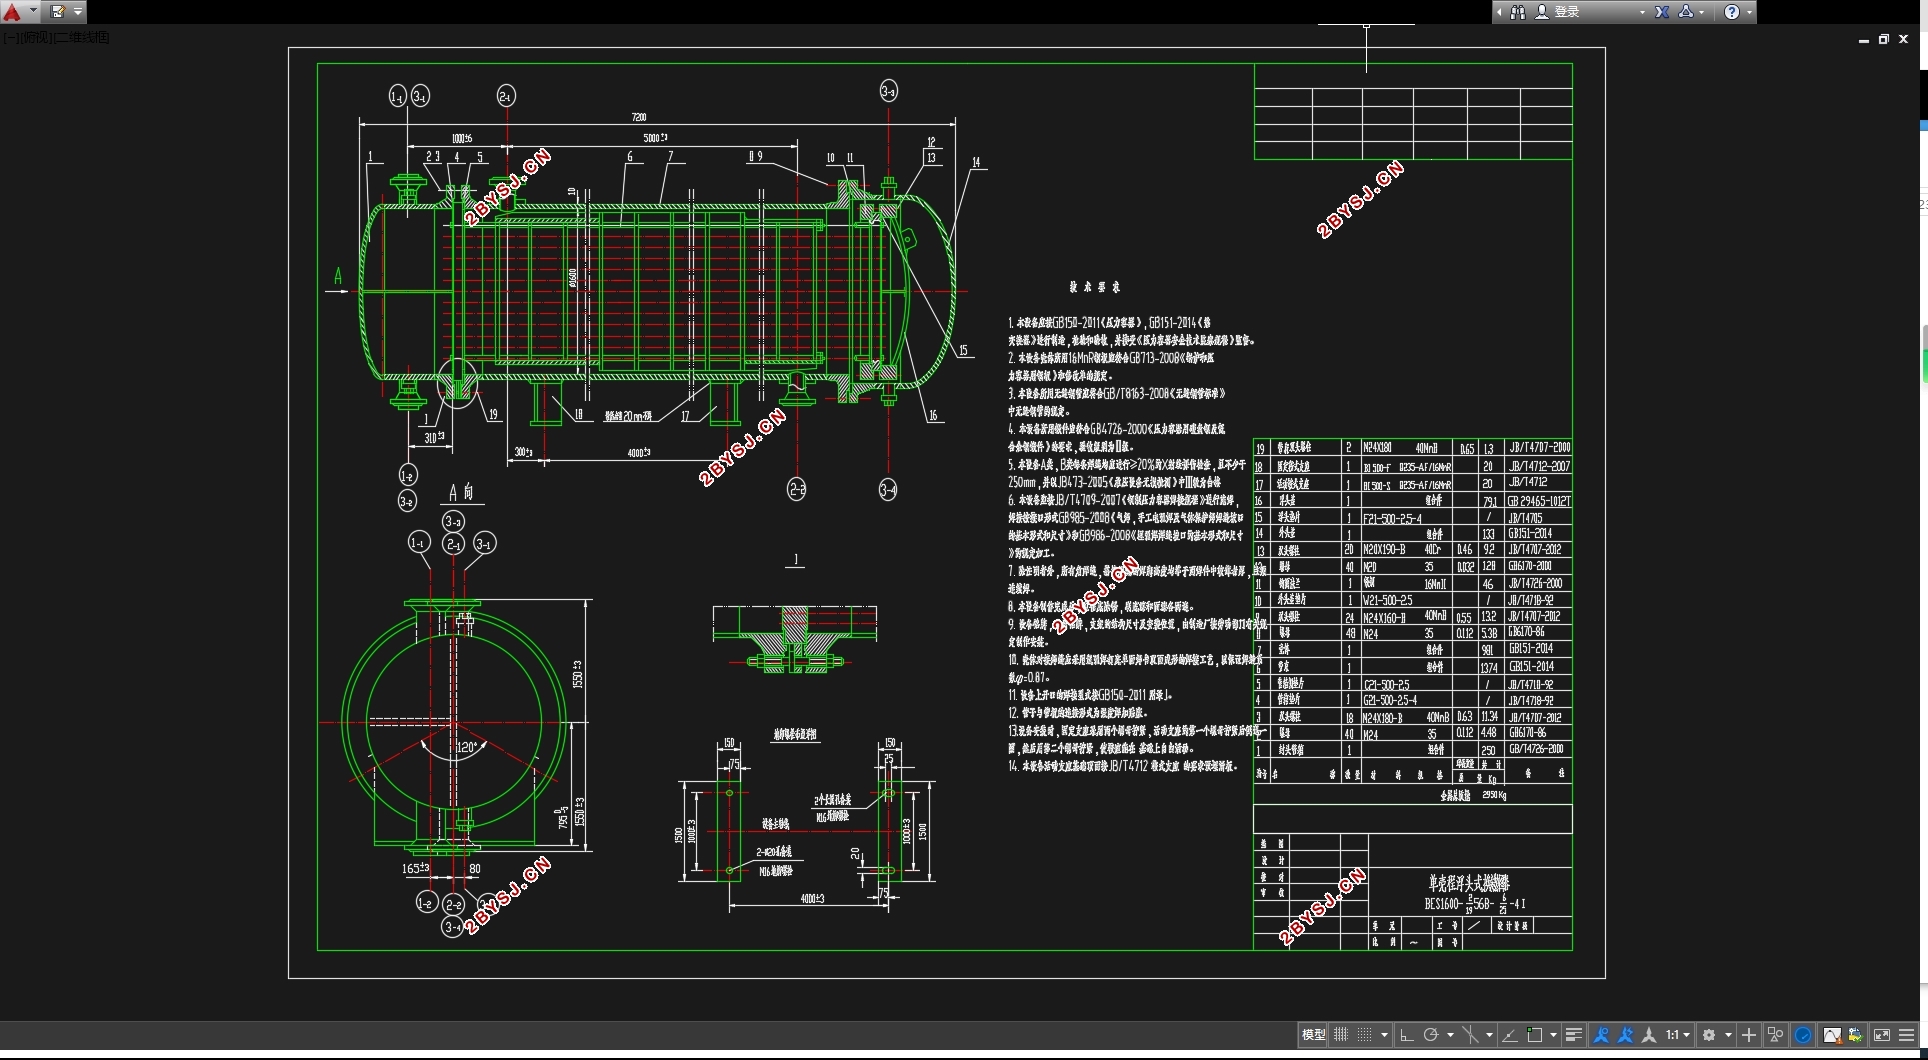This screenshot has width=1928, height=1060.
Task: Restore the drawing window size
Action: point(1884,39)
